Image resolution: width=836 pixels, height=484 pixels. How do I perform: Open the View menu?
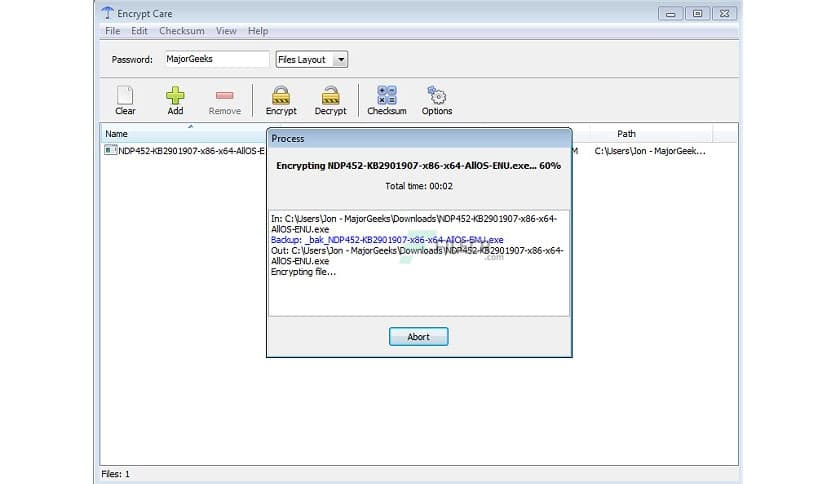(226, 31)
